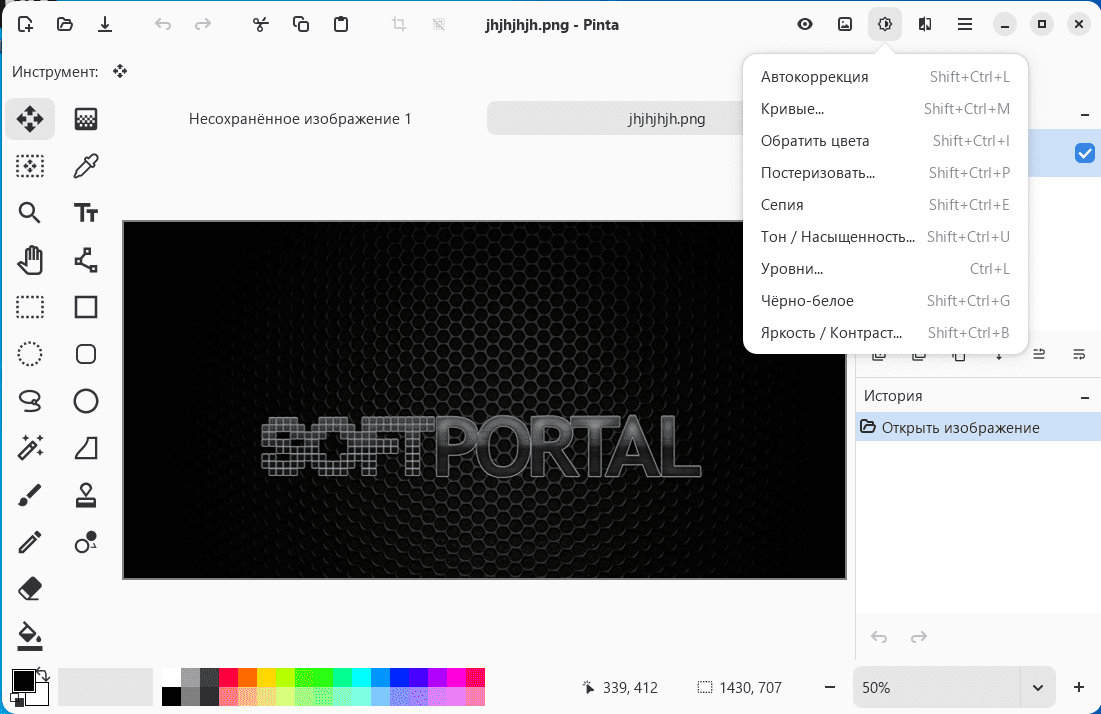
Task: Select the Ellipse shape tool
Action: click(x=86, y=402)
